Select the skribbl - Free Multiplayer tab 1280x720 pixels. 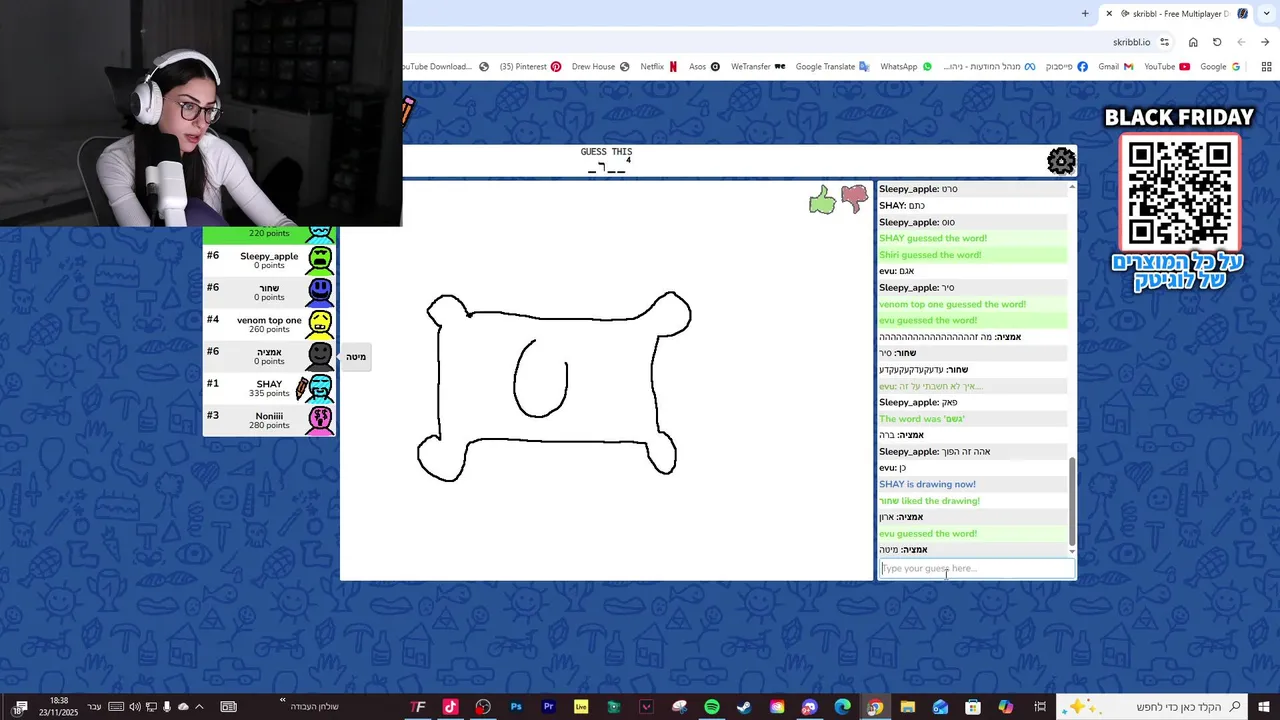pyautogui.click(x=1178, y=13)
